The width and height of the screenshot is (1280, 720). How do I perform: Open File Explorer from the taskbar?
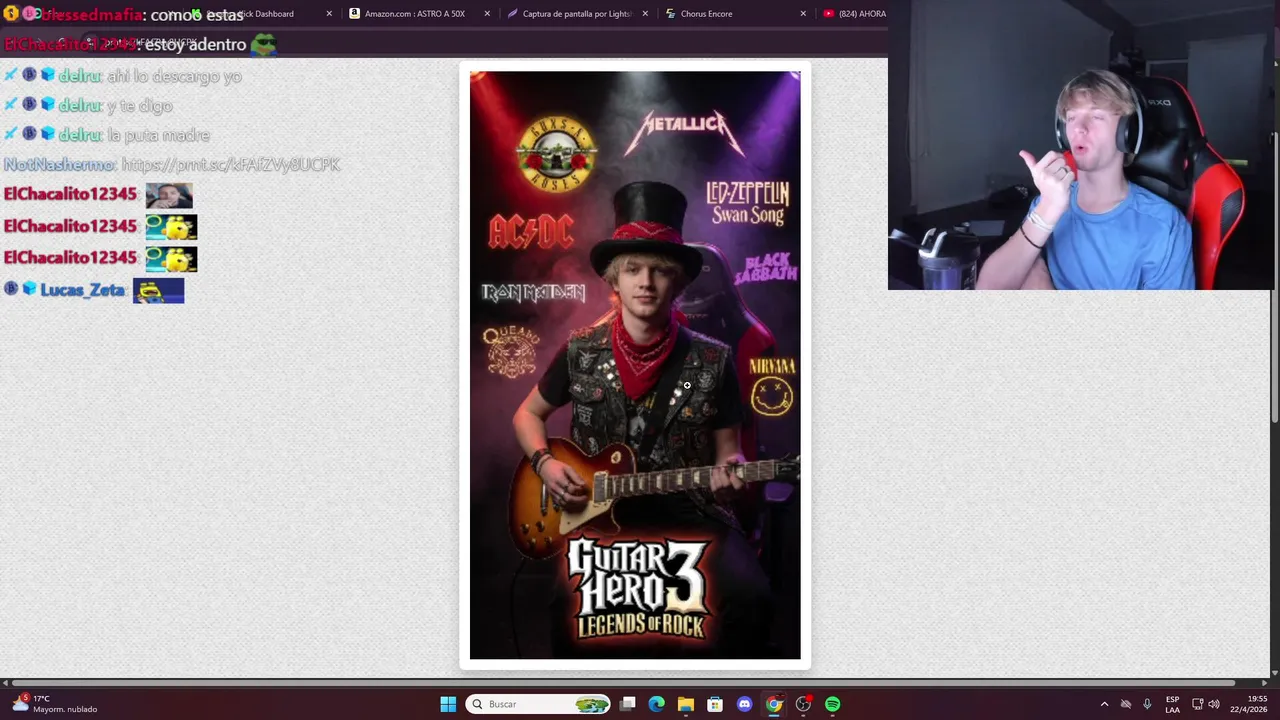(x=685, y=704)
